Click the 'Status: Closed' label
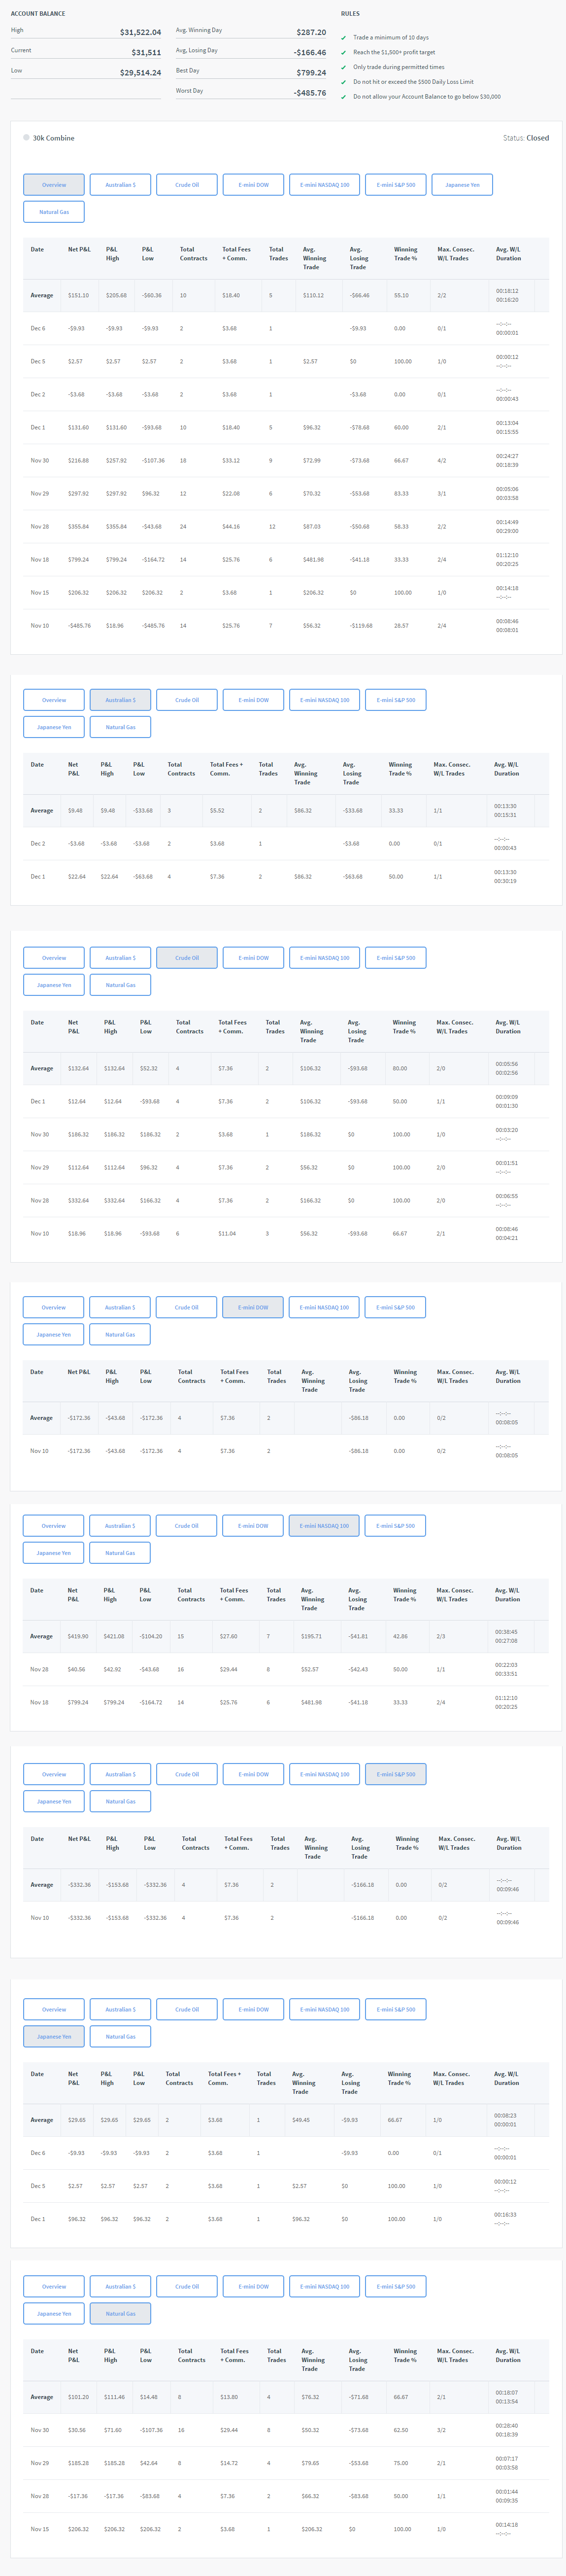Image resolution: width=566 pixels, height=2576 pixels. [525, 138]
